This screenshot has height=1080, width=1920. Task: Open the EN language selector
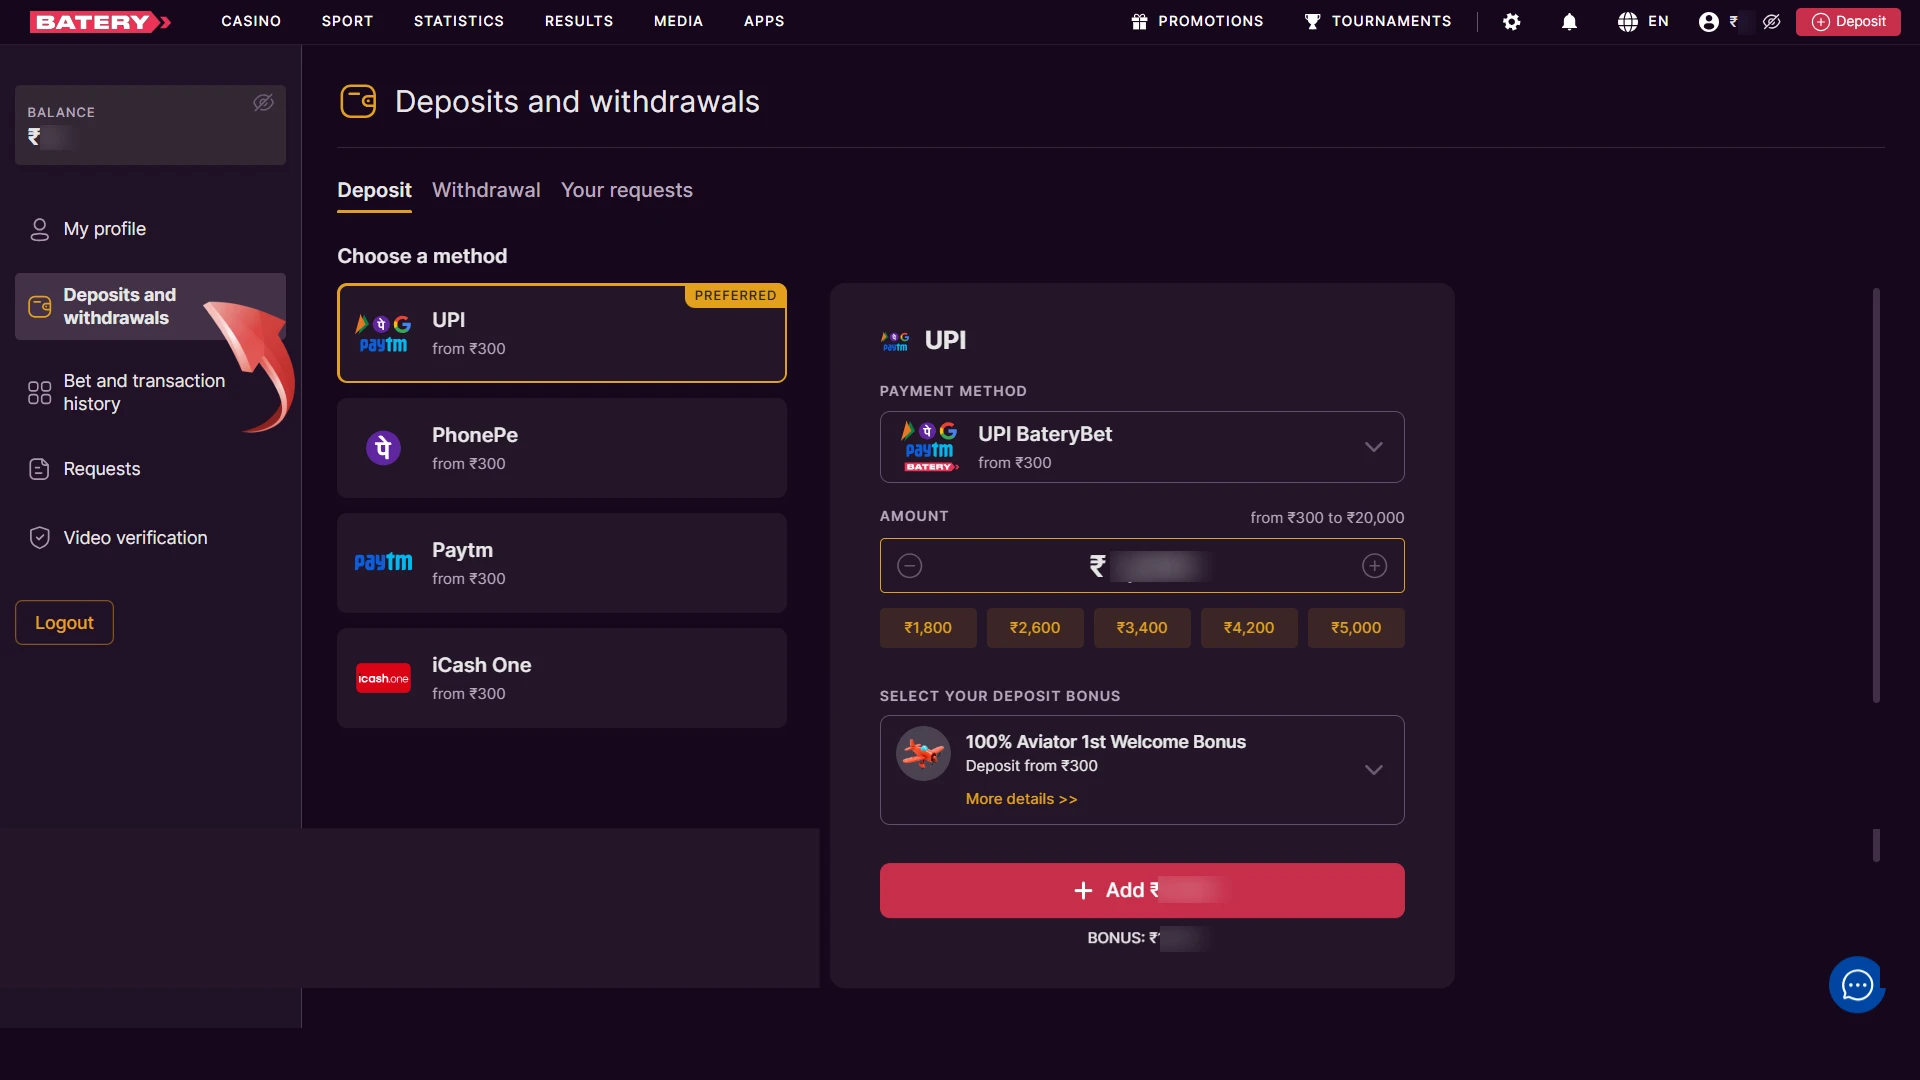point(1642,21)
